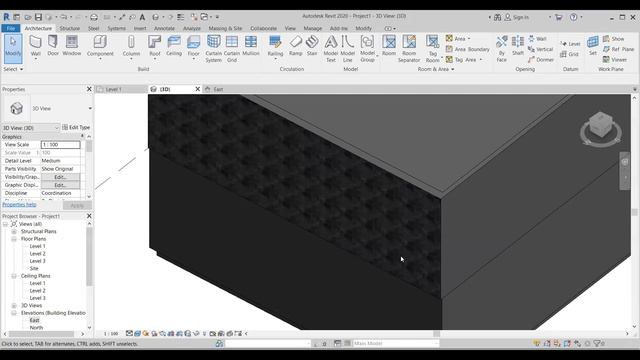640x360 pixels.
Task: Select the Curtain System tool
Action: point(213,49)
